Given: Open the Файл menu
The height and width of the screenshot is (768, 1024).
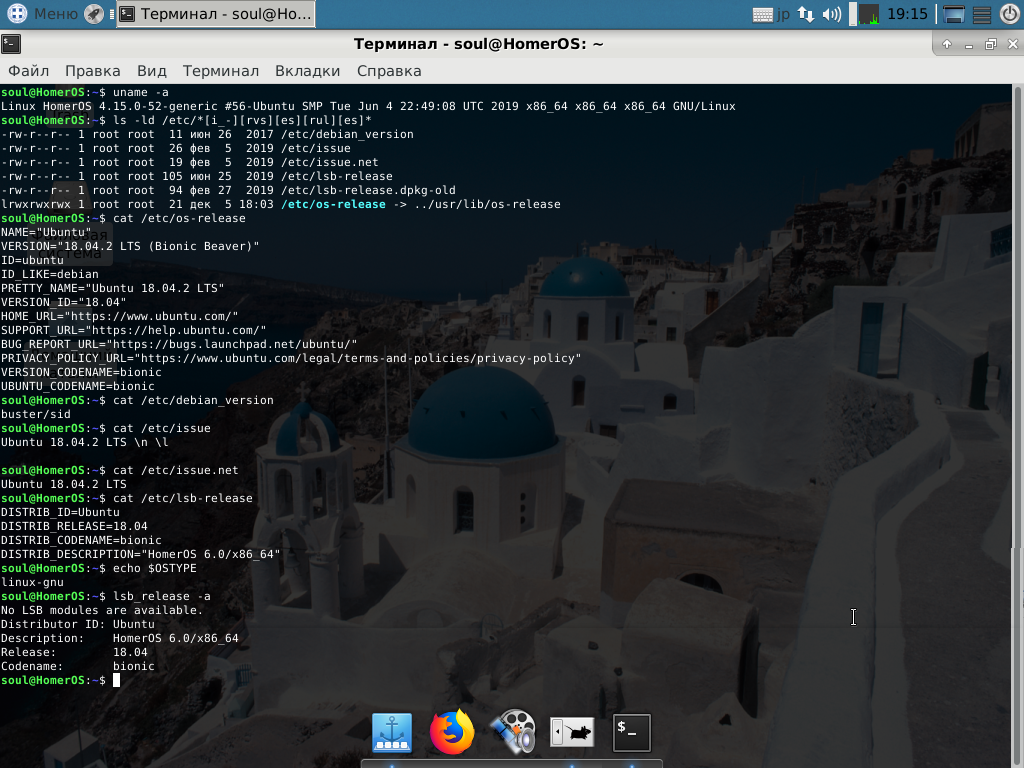Looking at the screenshot, I should click(x=29, y=71).
